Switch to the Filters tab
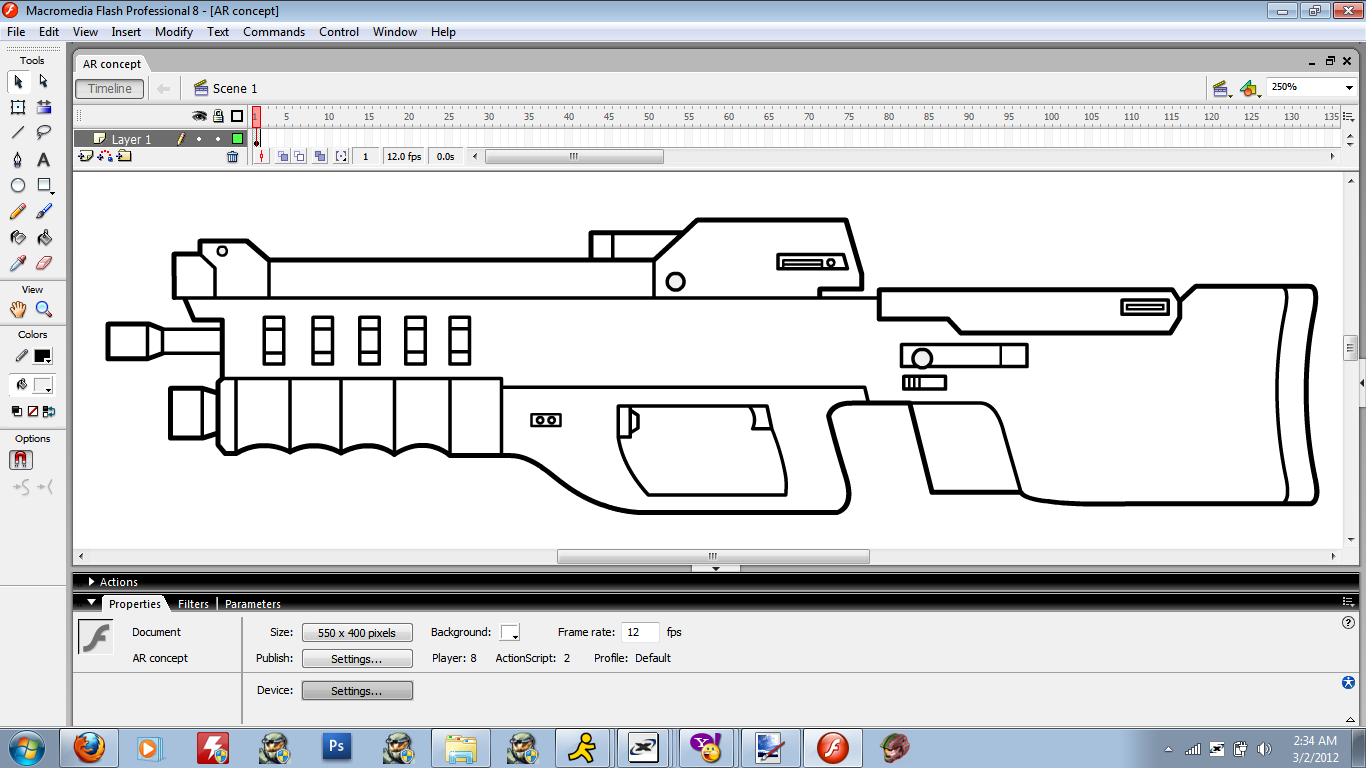 pyautogui.click(x=193, y=604)
